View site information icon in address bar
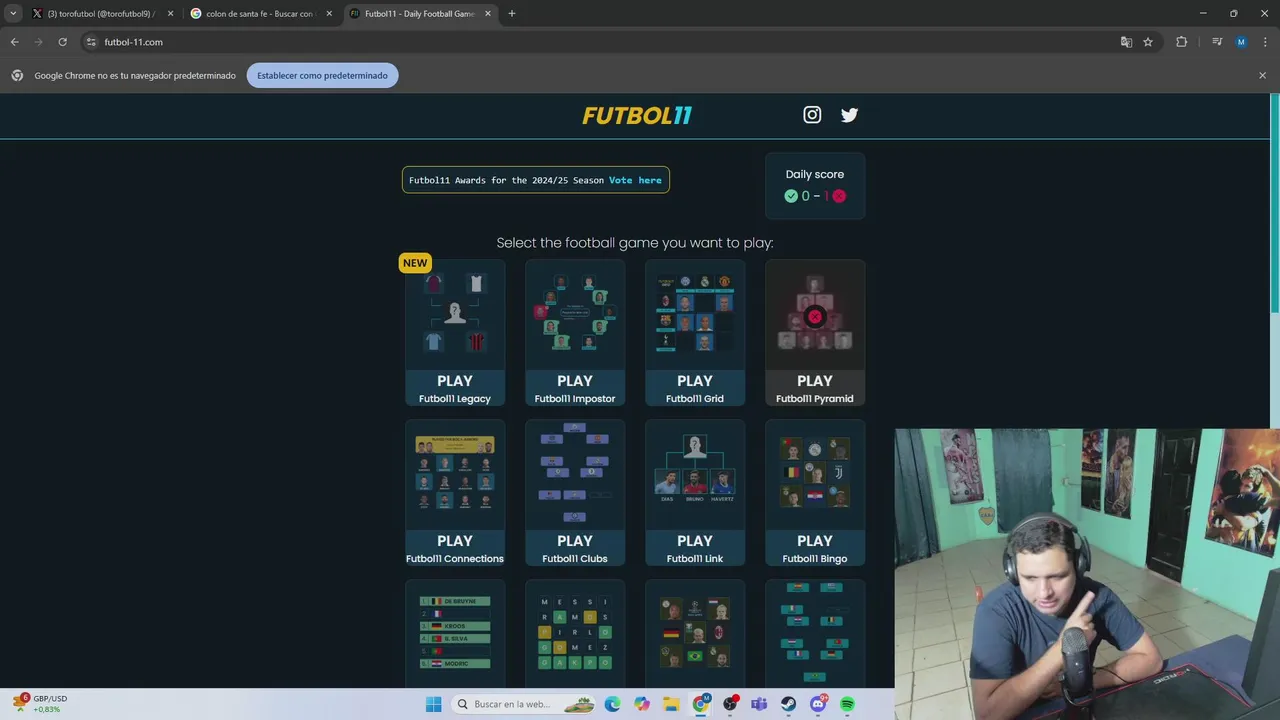The height and width of the screenshot is (720, 1280). point(91,42)
